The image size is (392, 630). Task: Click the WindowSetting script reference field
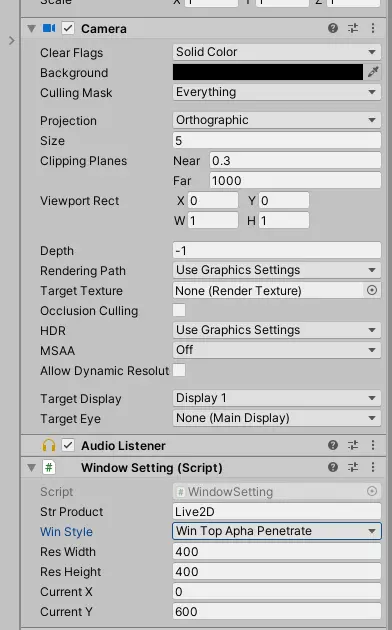pyautogui.click(x=277, y=491)
